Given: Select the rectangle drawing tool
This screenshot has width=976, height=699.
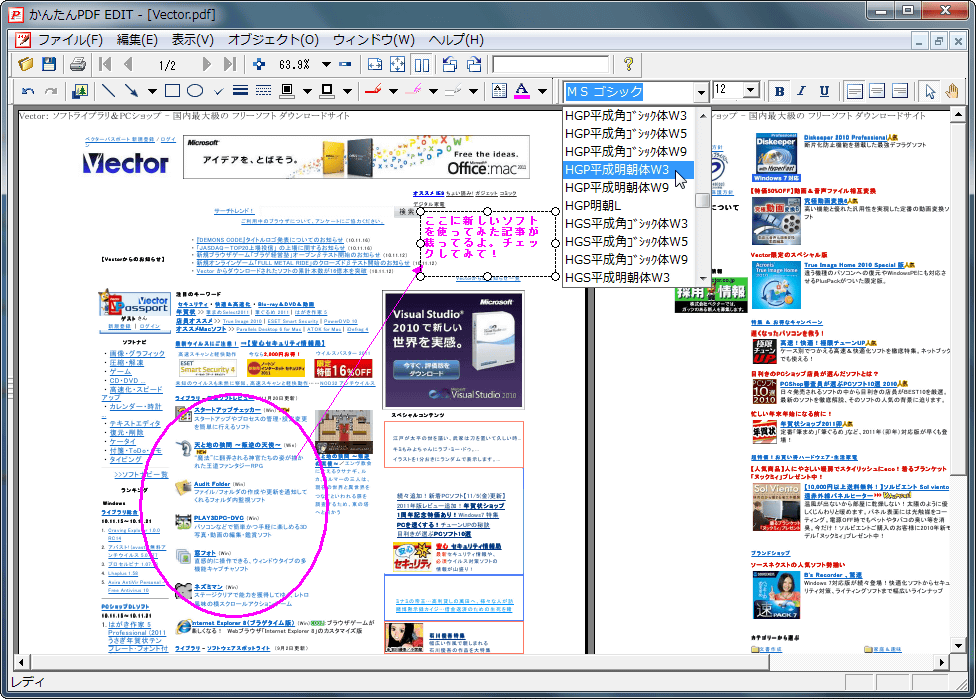Looking at the screenshot, I should (172, 91).
